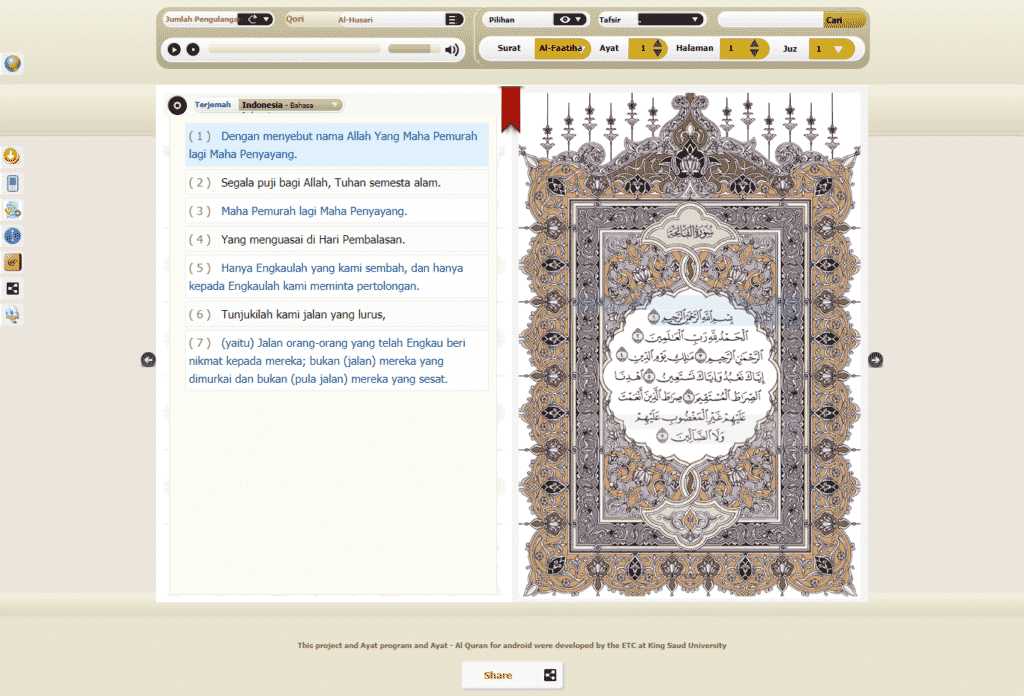Click the red bookmark ribbon

pyautogui.click(x=511, y=109)
